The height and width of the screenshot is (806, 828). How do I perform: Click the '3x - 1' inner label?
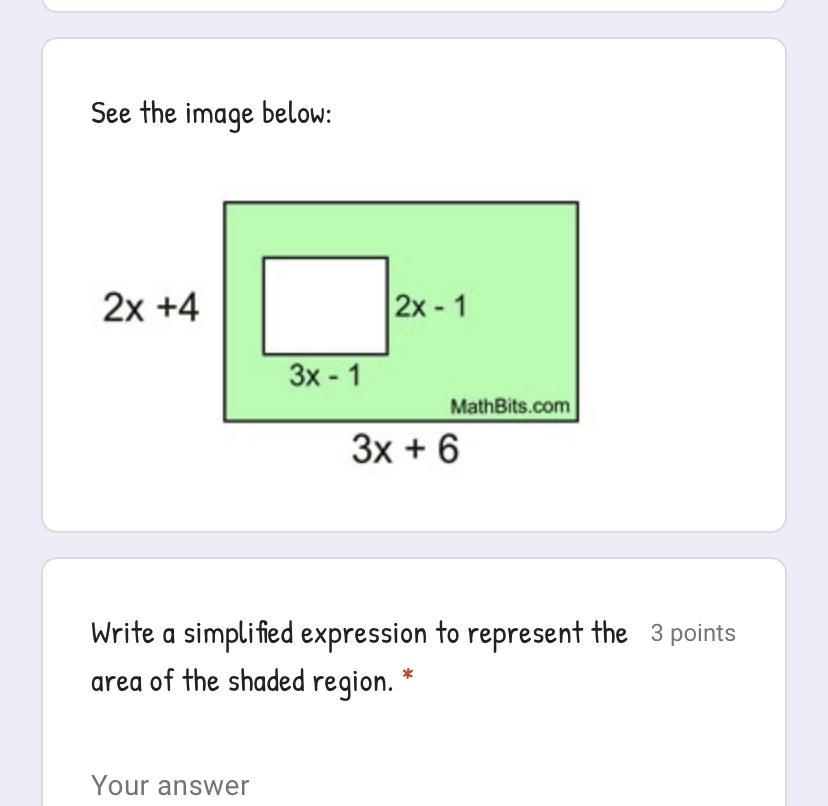click(x=325, y=375)
